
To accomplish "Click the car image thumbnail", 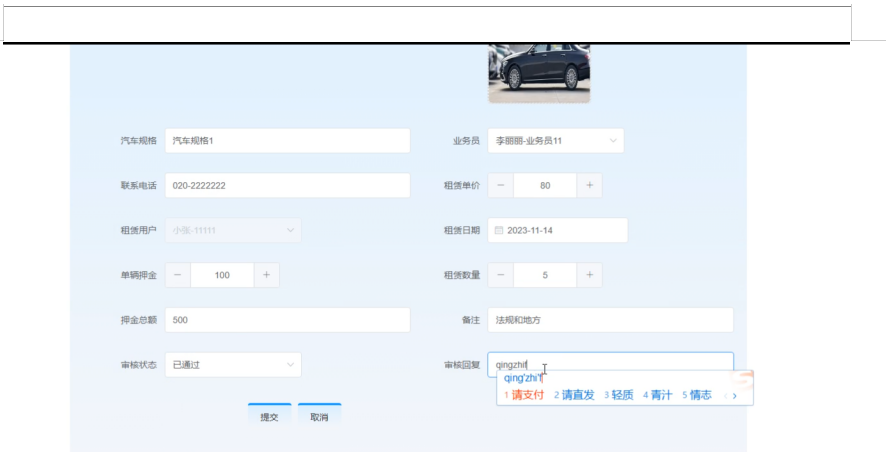I will point(539,73).
